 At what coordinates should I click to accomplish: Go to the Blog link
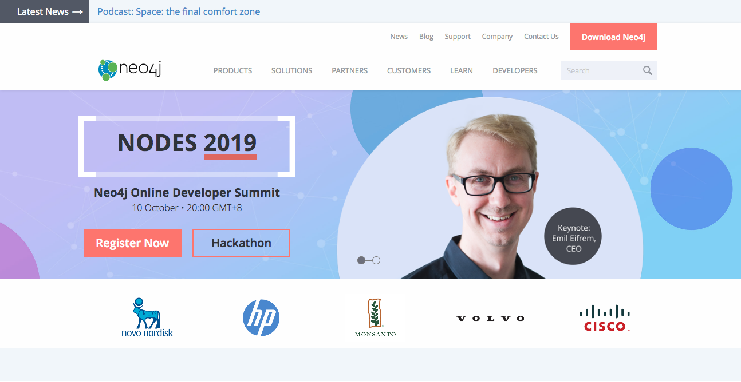[426, 36]
